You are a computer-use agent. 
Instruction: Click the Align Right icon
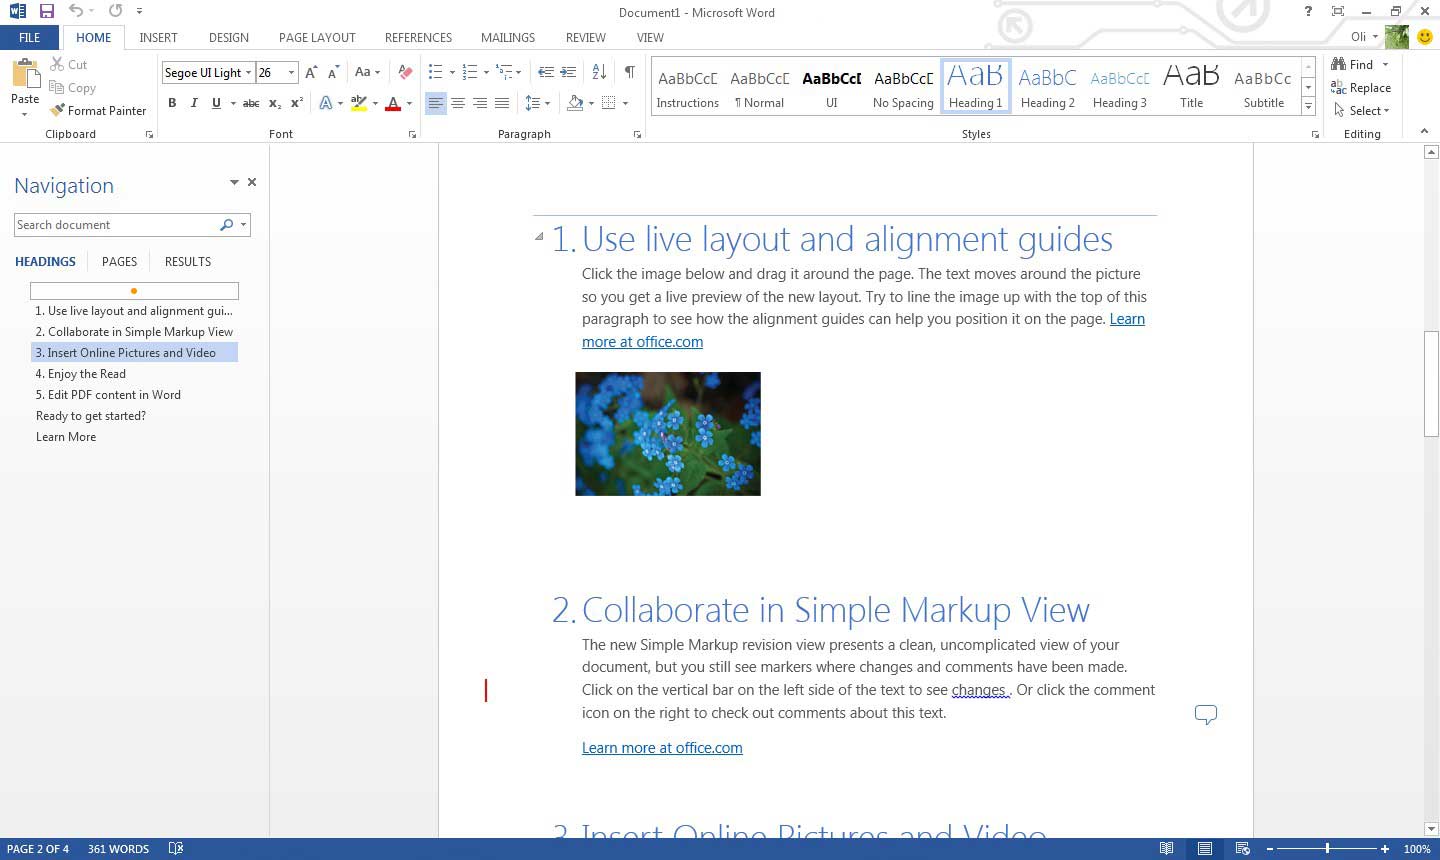pos(480,103)
